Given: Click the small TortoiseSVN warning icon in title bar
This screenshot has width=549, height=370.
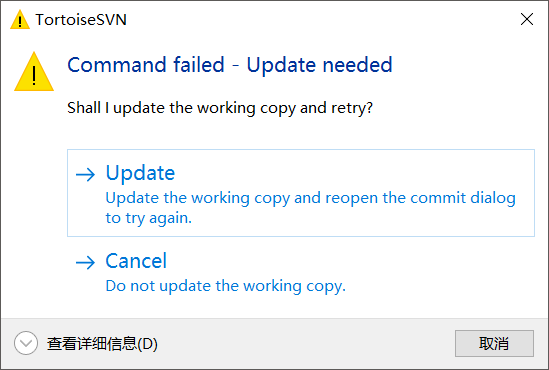Looking at the screenshot, I should [x=20, y=20].
